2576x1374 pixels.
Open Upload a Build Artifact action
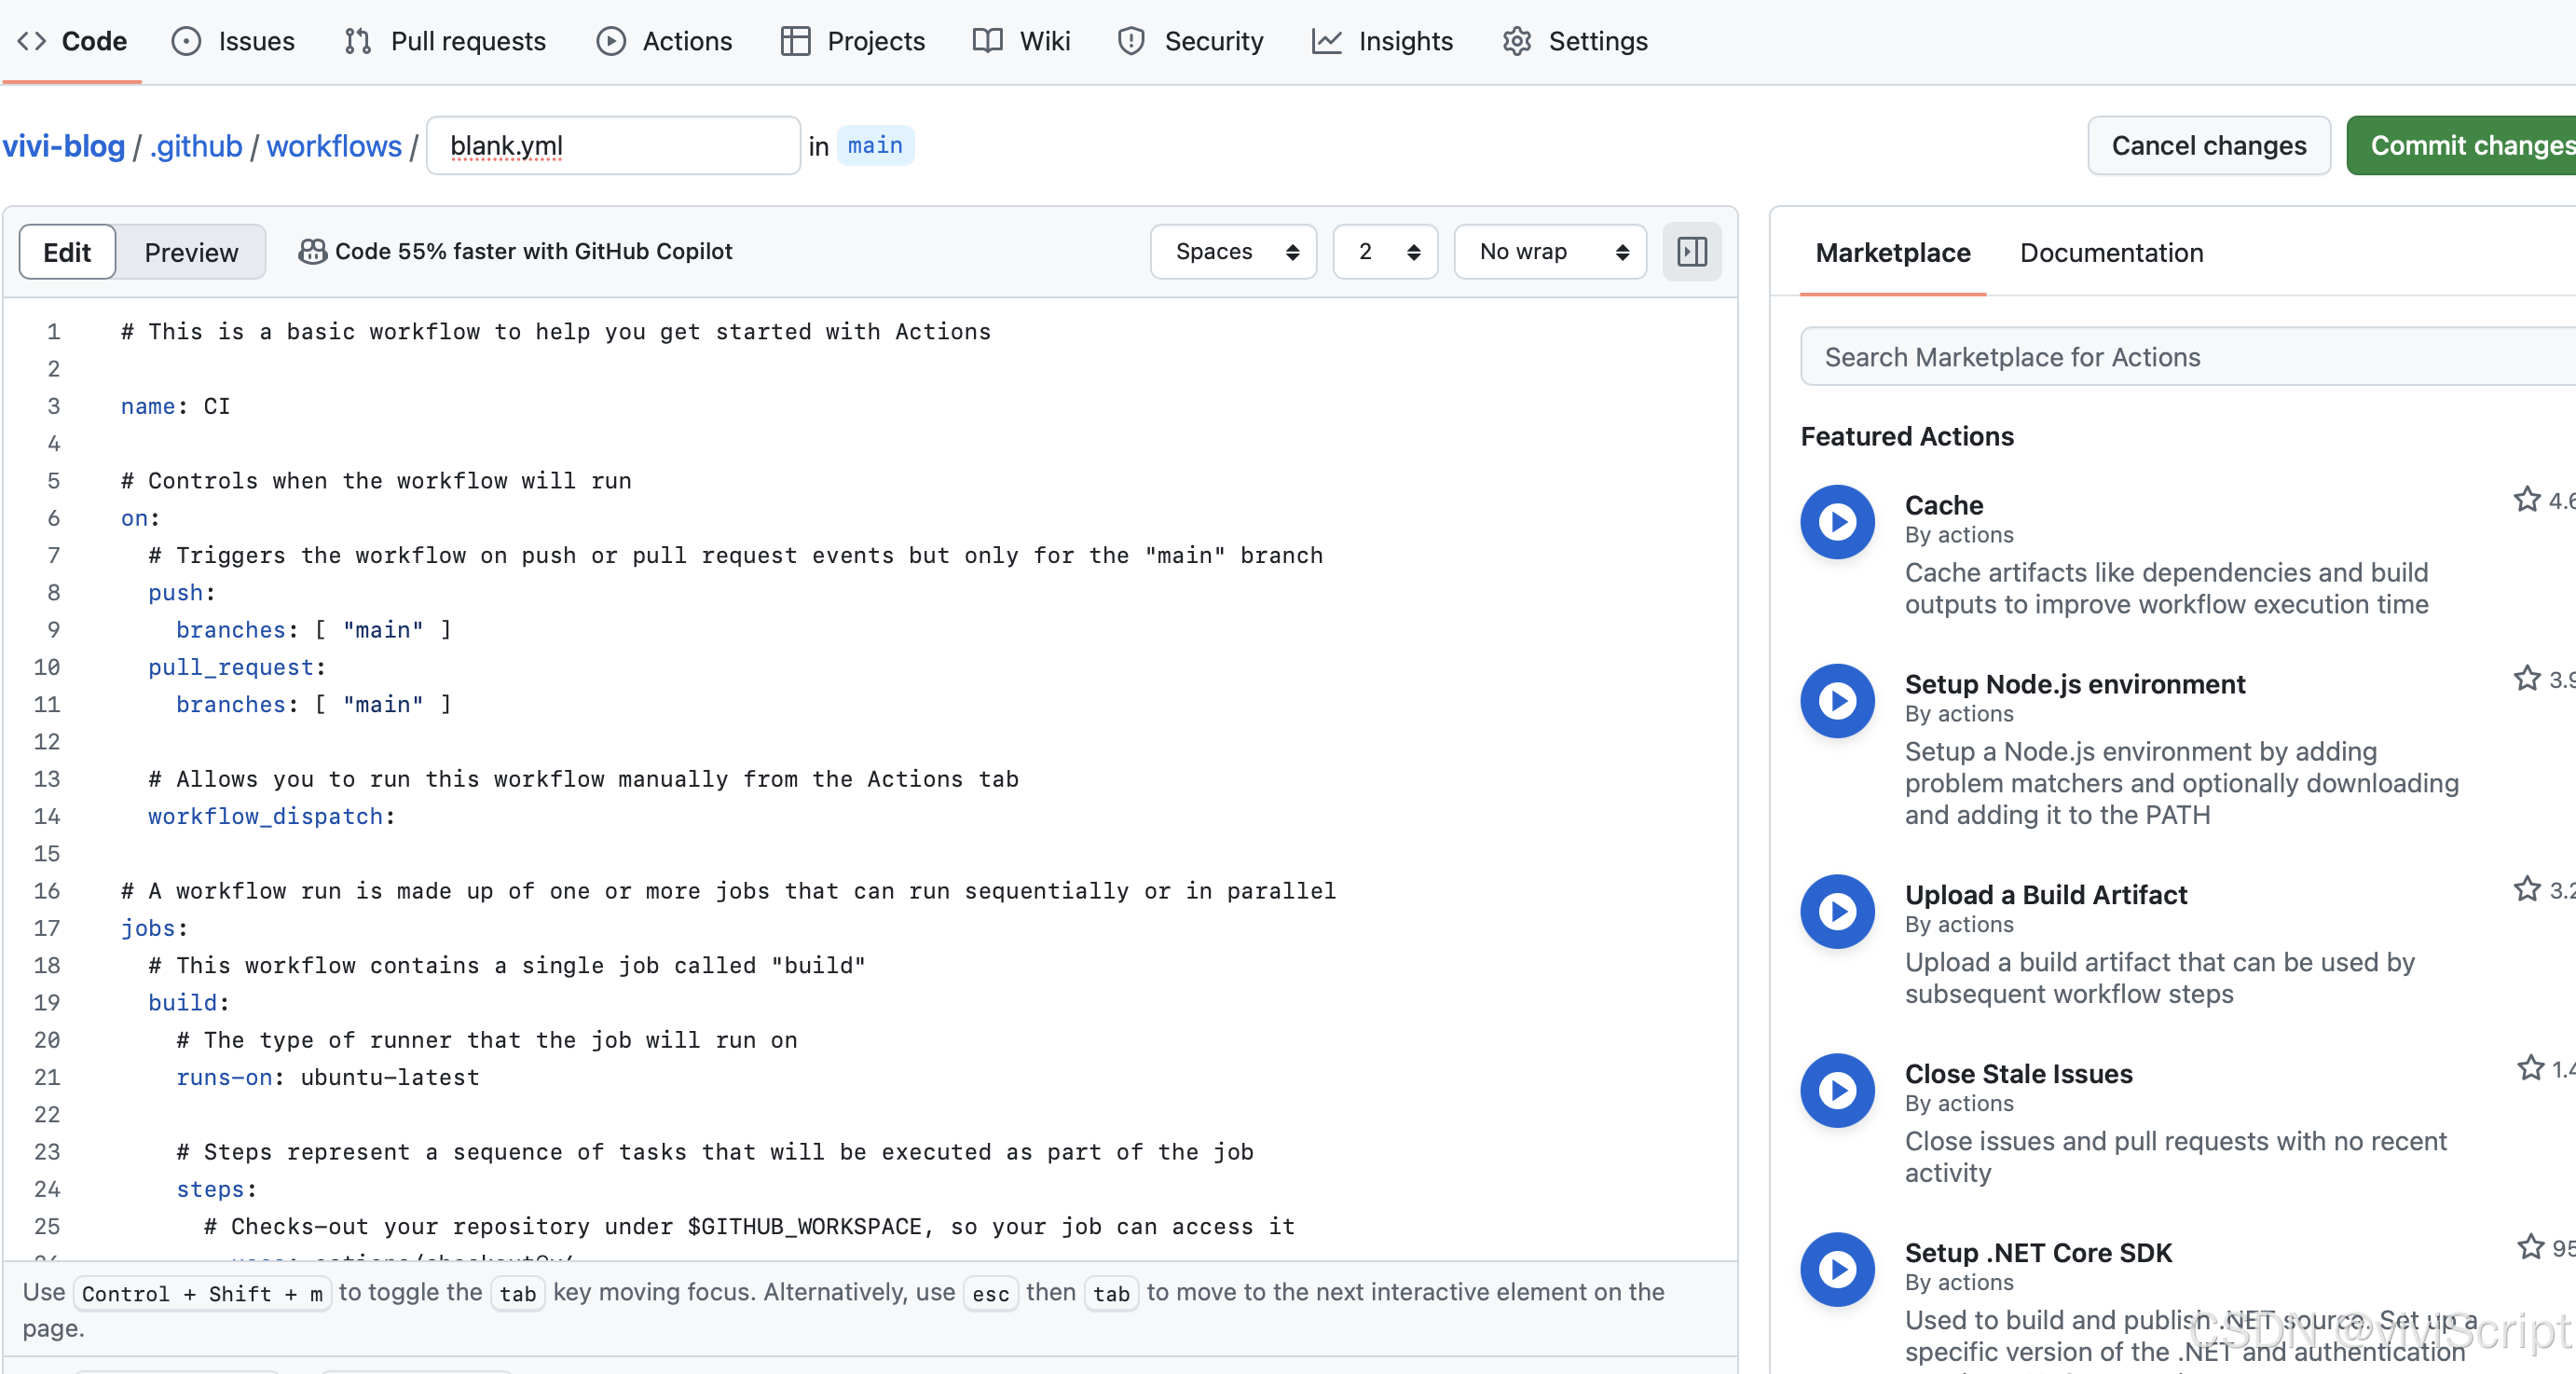coord(2046,895)
